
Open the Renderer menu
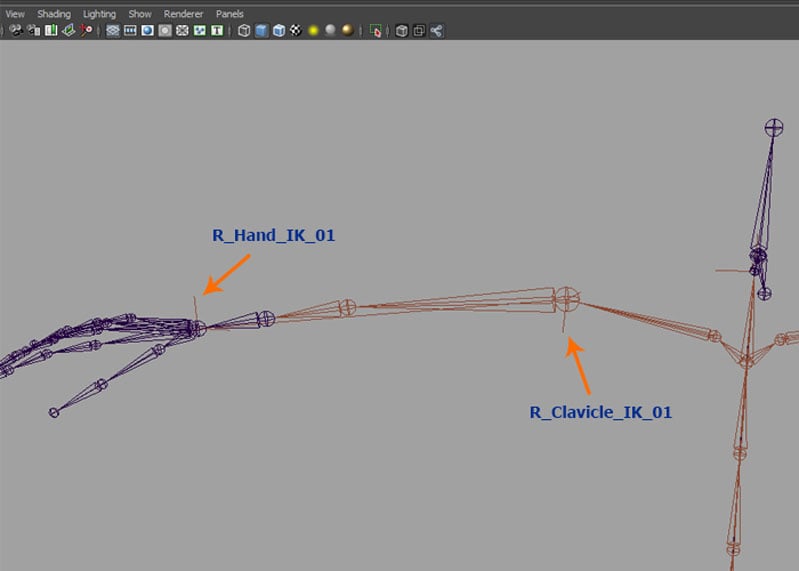183,14
